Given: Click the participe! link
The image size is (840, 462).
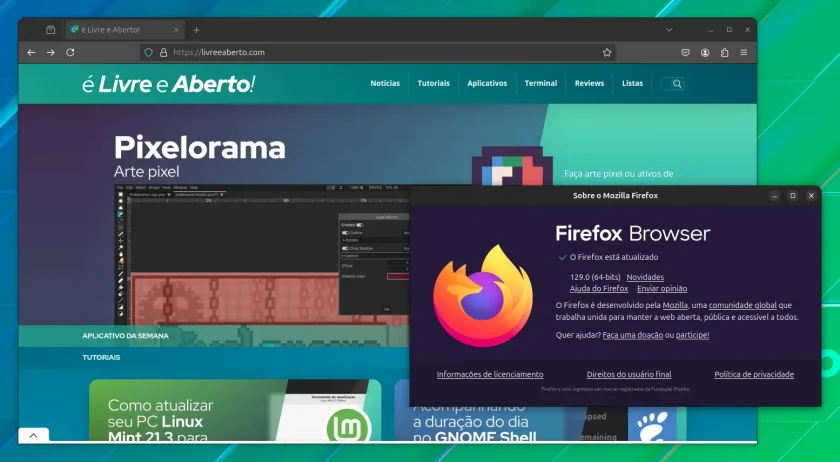Looking at the screenshot, I should click(x=692, y=336).
